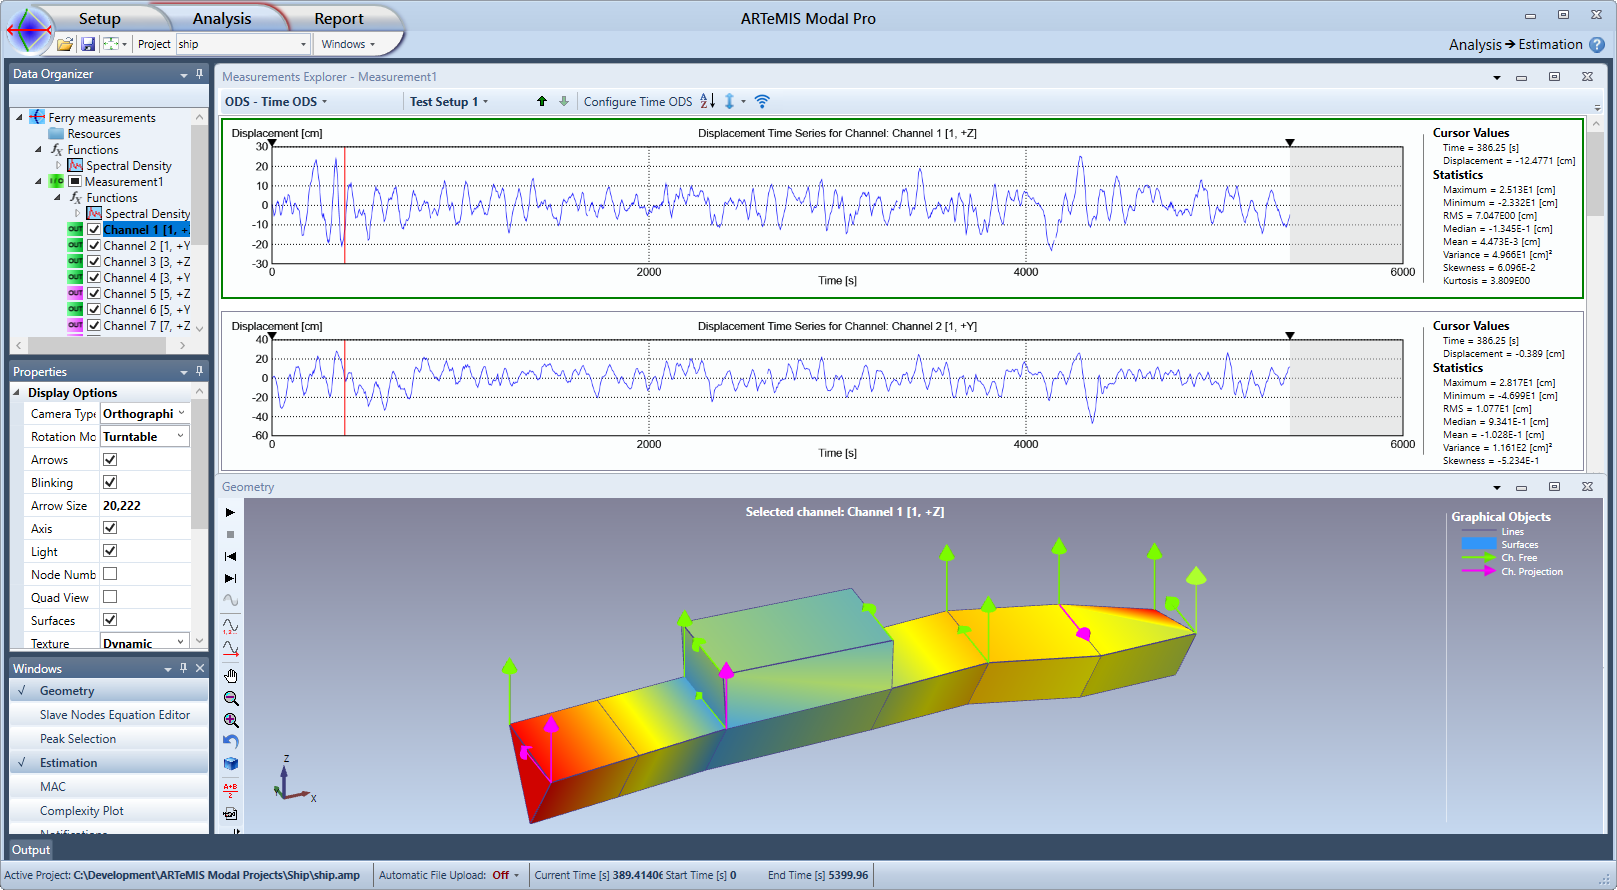Image resolution: width=1617 pixels, height=890 pixels.
Task: Select the pan hand tool
Action: pyautogui.click(x=231, y=676)
